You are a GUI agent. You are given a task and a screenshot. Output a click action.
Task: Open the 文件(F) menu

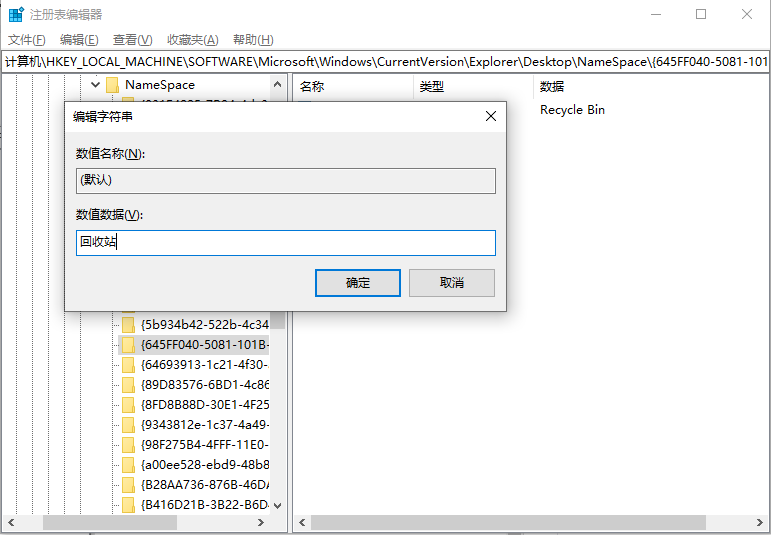click(27, 40)
